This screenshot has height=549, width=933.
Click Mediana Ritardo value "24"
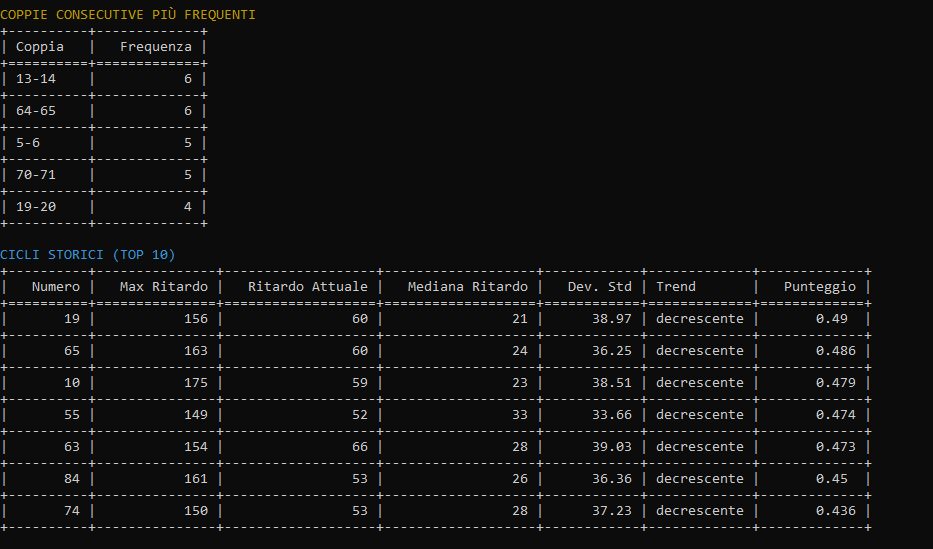pos(520,351)
